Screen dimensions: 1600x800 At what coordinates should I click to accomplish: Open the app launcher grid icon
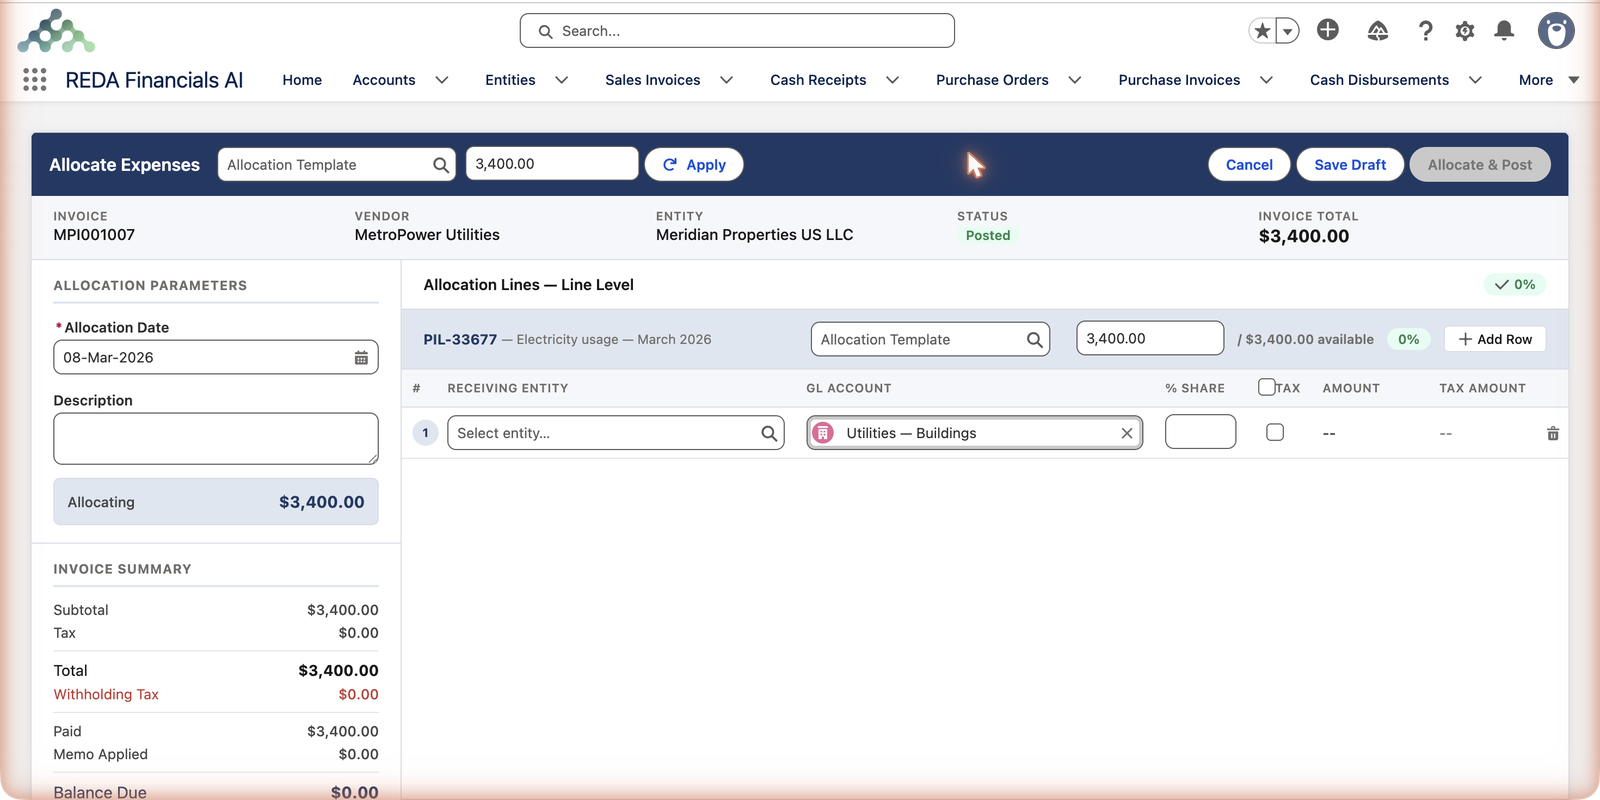pos(35,80)
